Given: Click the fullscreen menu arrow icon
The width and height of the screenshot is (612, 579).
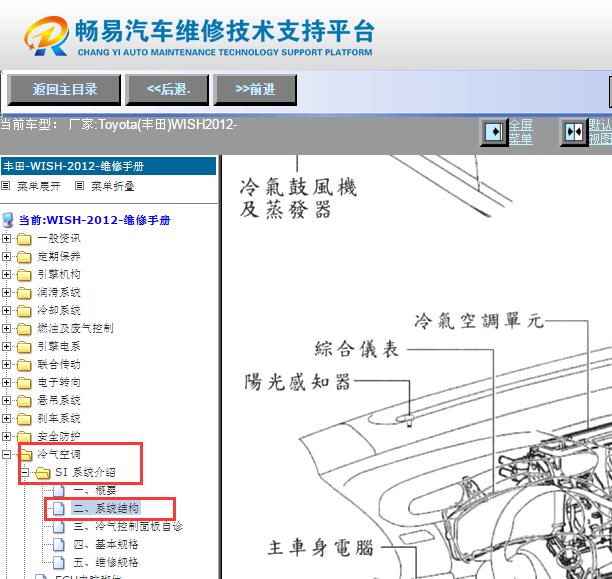Looking at the screenshot, I should click(494, 132).
